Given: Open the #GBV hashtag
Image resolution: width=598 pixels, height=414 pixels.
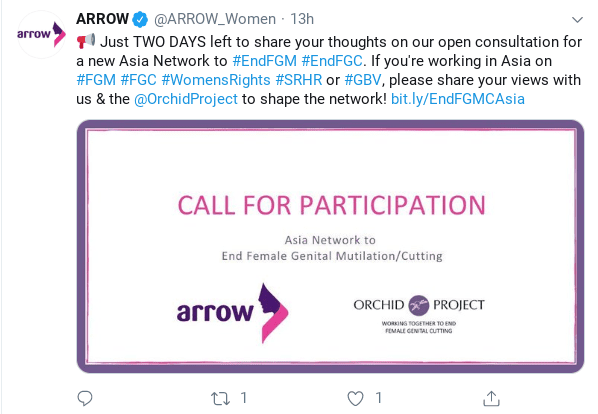Looking at the screenshot, I should point(363,80).
